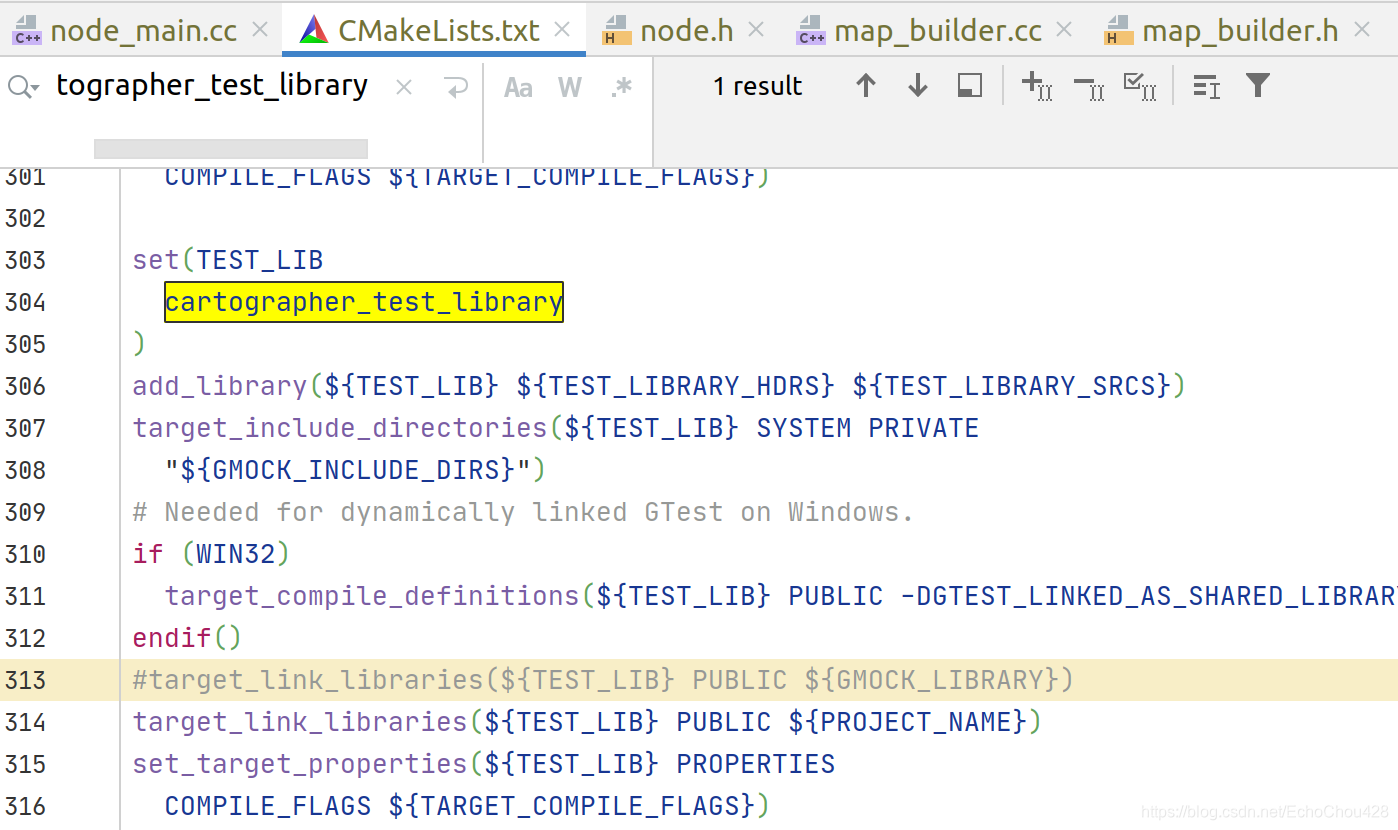Click the "${GMOCK_INCLUDE_DIRS}" string
The width and height of the screenshot is (1398, 830).
point(347,470)
